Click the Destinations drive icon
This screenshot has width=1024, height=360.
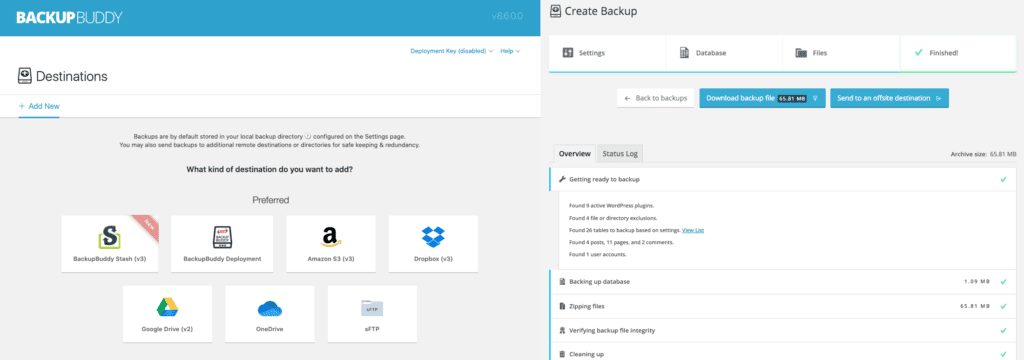[25, 76]
